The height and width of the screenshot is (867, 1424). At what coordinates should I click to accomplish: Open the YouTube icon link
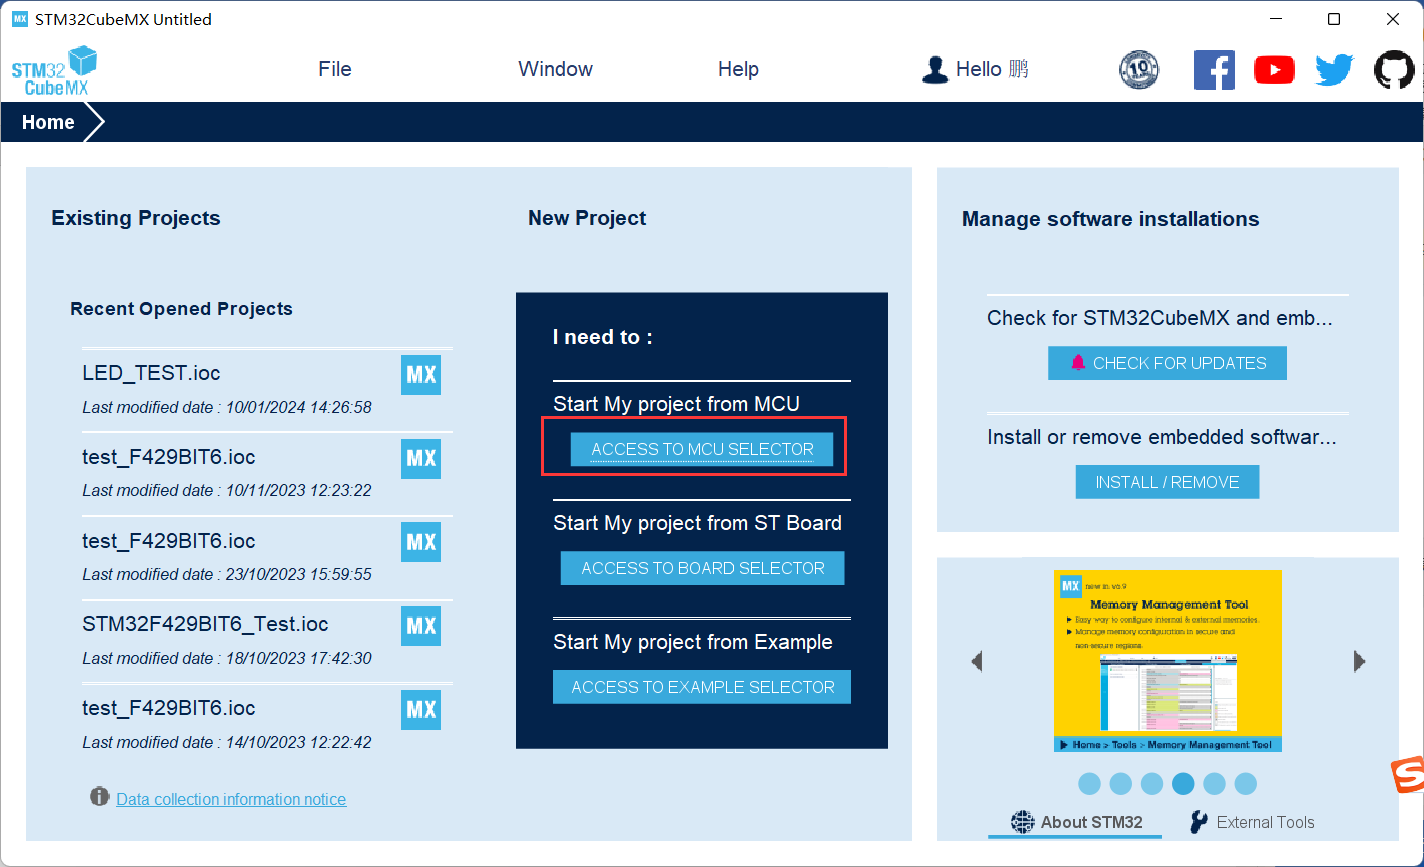tap(1274, 70)
